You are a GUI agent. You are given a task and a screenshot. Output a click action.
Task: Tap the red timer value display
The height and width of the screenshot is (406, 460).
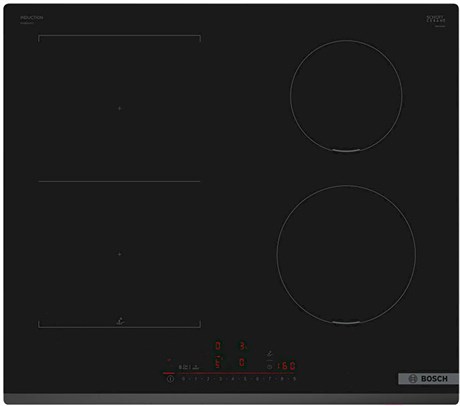coord(286,366)
